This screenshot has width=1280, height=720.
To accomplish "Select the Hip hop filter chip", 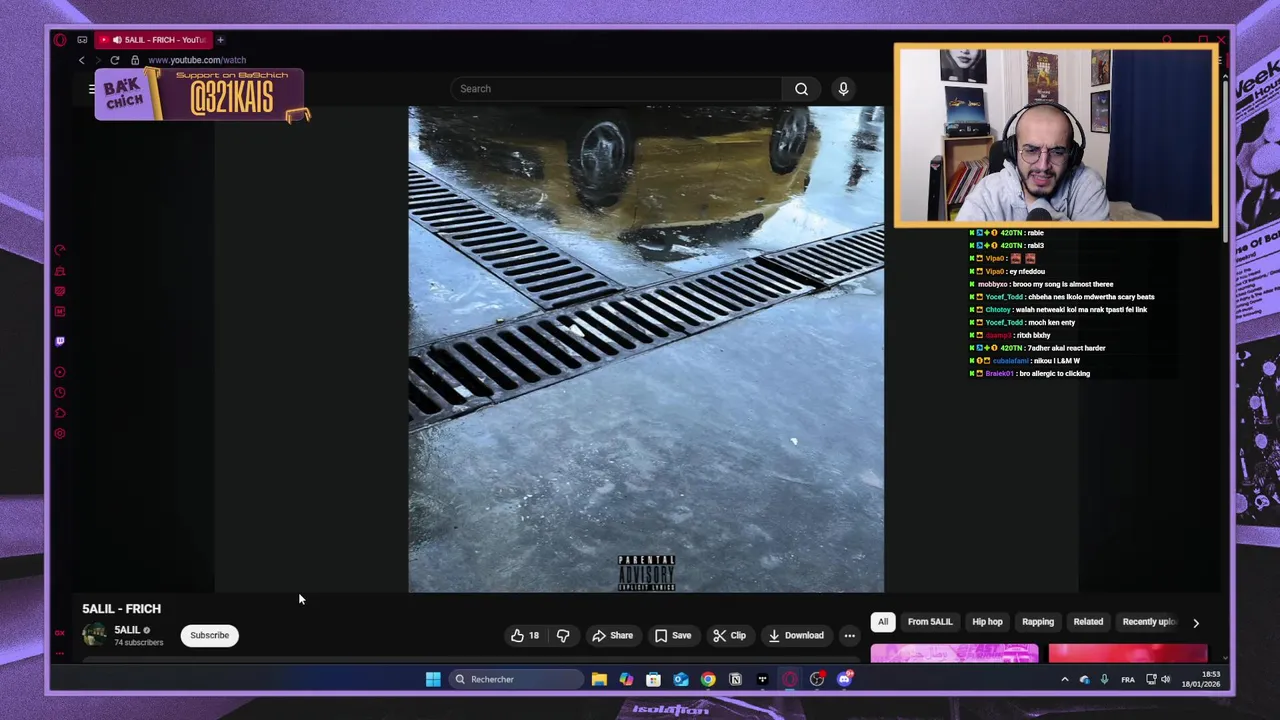I will coord(987,622).
